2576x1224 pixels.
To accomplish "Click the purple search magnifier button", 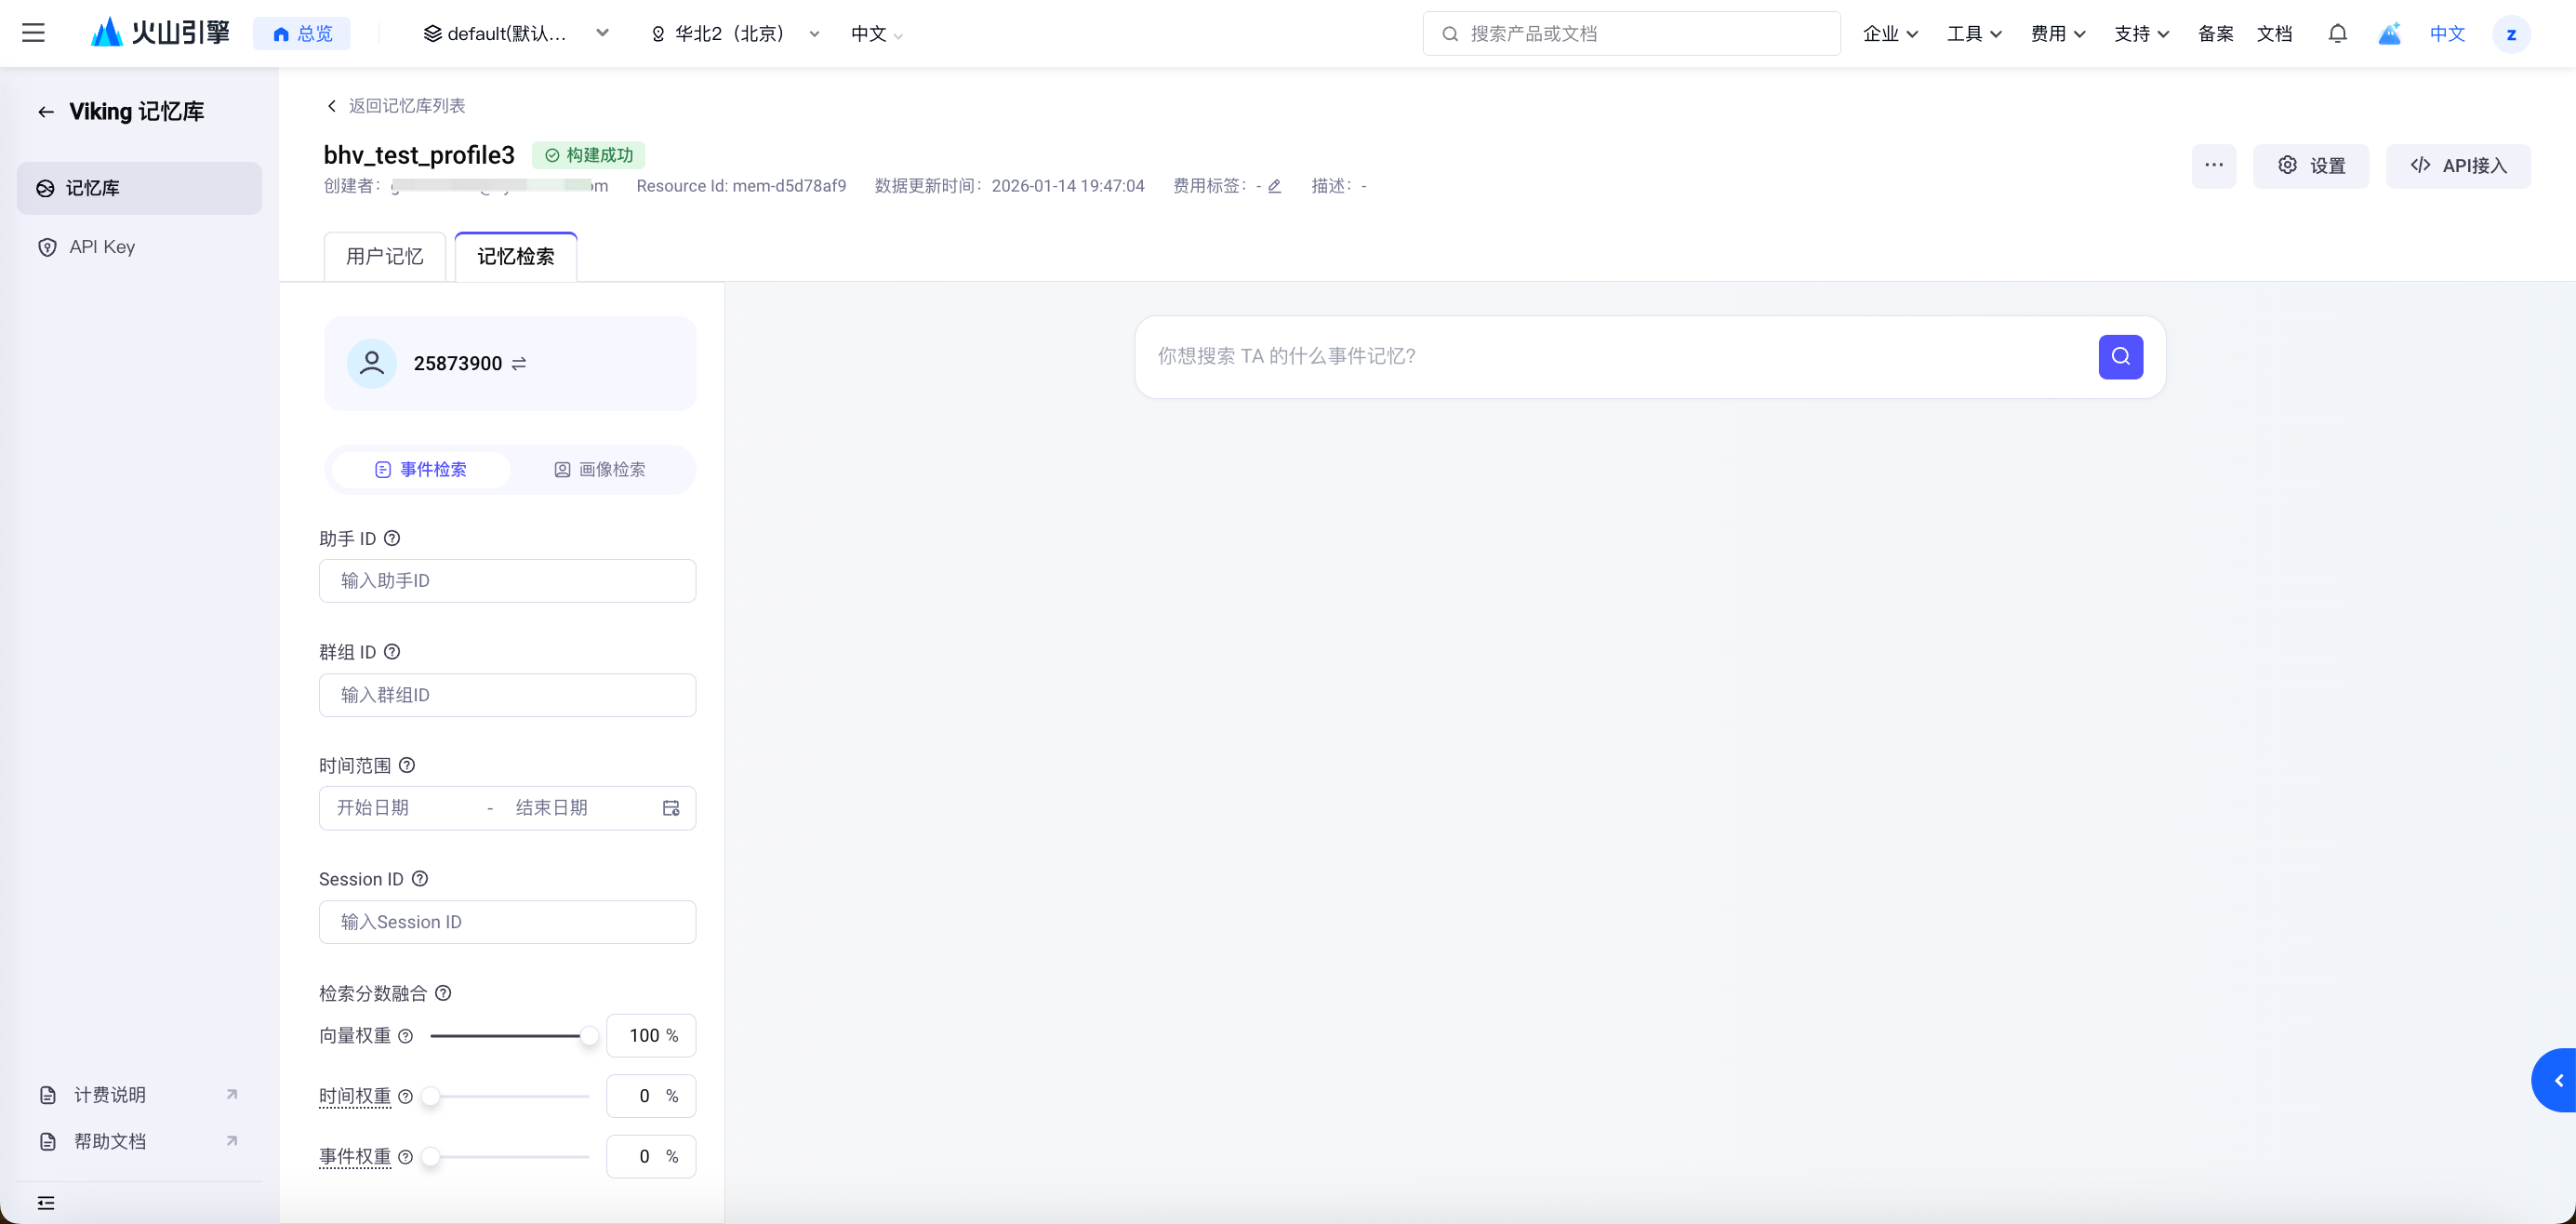I will click(2120, 357).
